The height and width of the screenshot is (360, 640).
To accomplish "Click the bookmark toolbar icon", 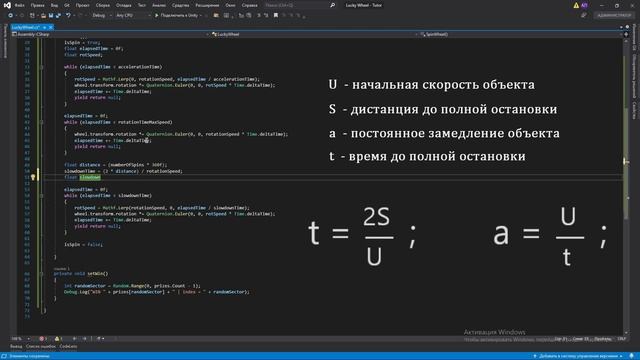I will (276, 16).
